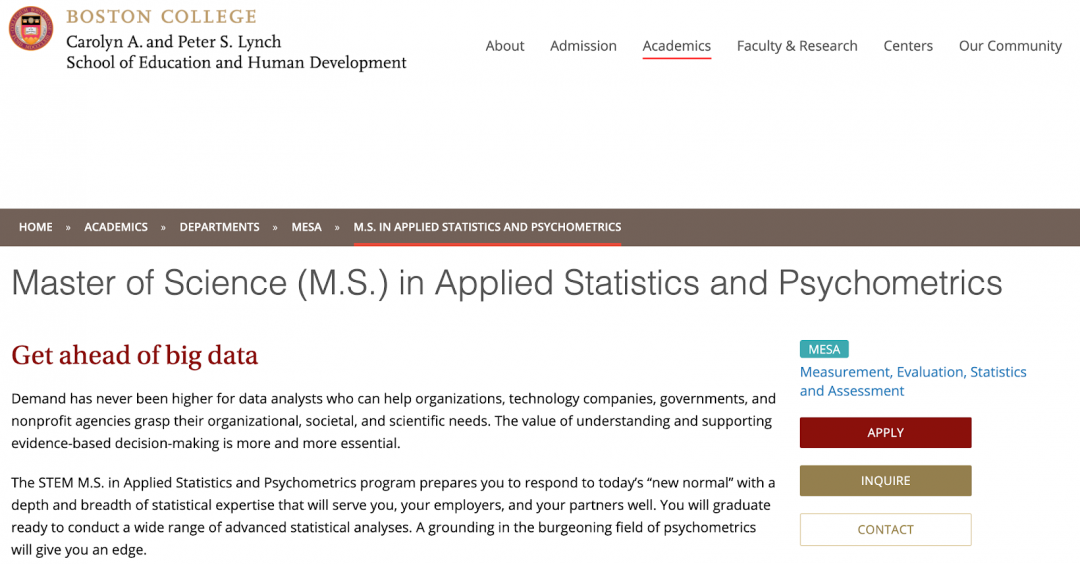Image resolution: width=1080 pixels, height=564 pixels.
Task: Click the HOME breadcrumb link
Action: (36, 227)
